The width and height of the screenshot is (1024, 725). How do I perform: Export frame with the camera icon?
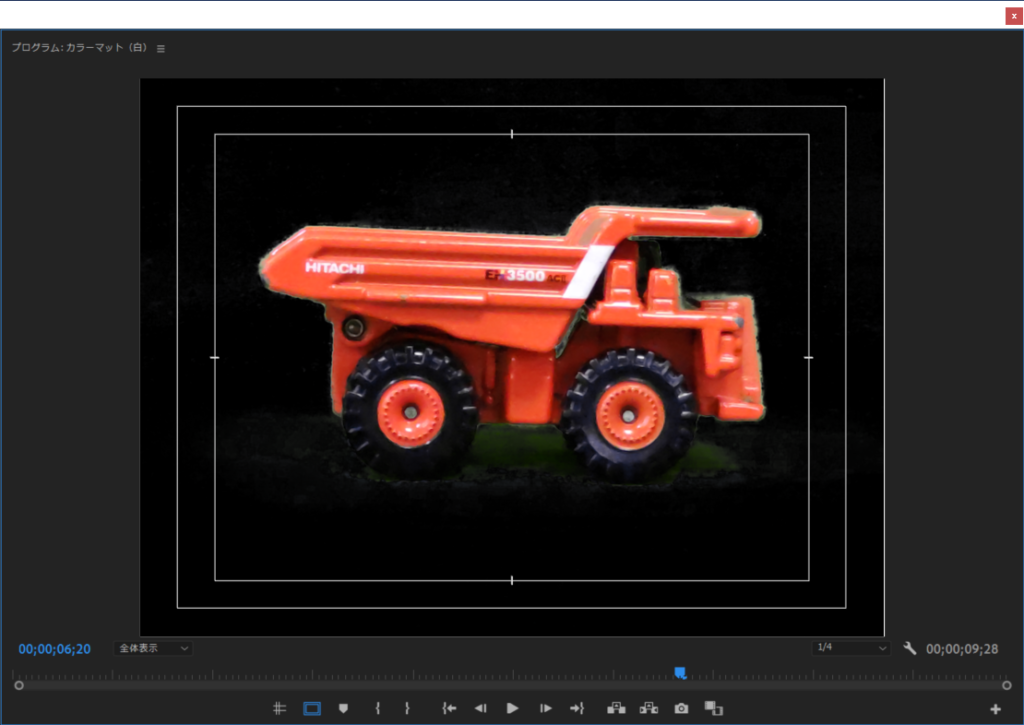coord(681,708)
